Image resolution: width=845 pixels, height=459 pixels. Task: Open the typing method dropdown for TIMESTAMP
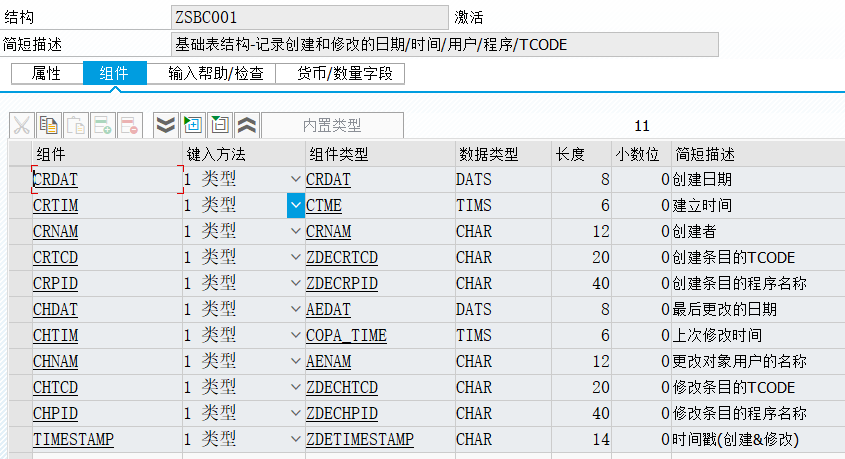(x=295, y=439)
